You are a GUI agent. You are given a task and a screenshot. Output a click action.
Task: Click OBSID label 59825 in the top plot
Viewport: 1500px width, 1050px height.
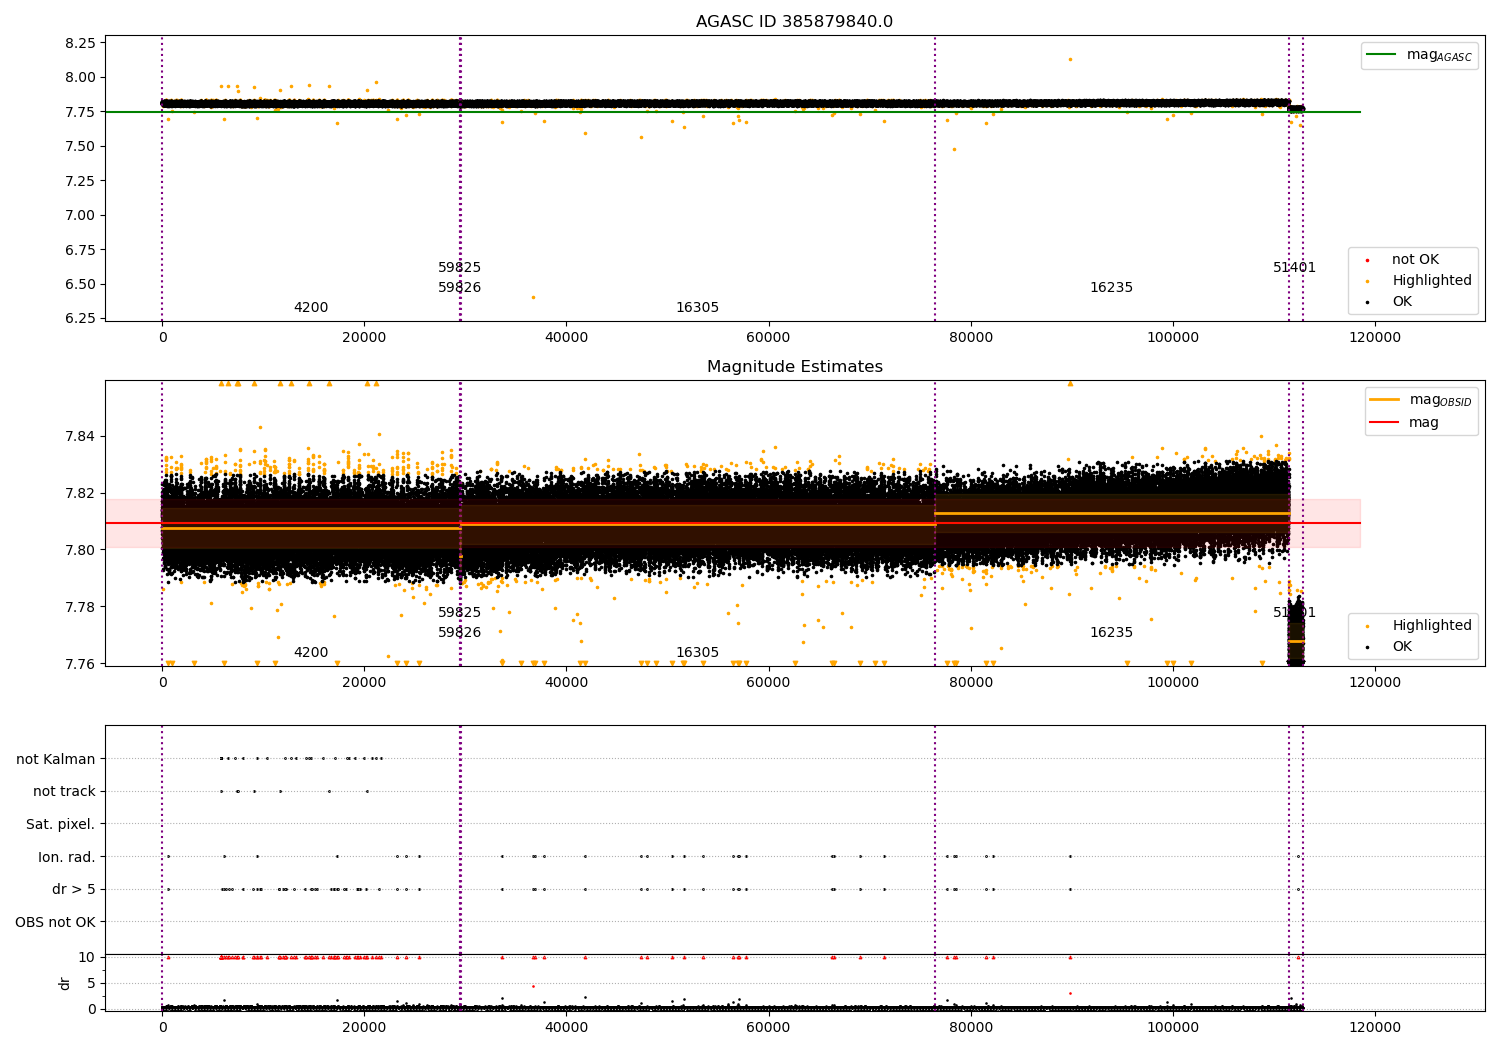[460, 268]
